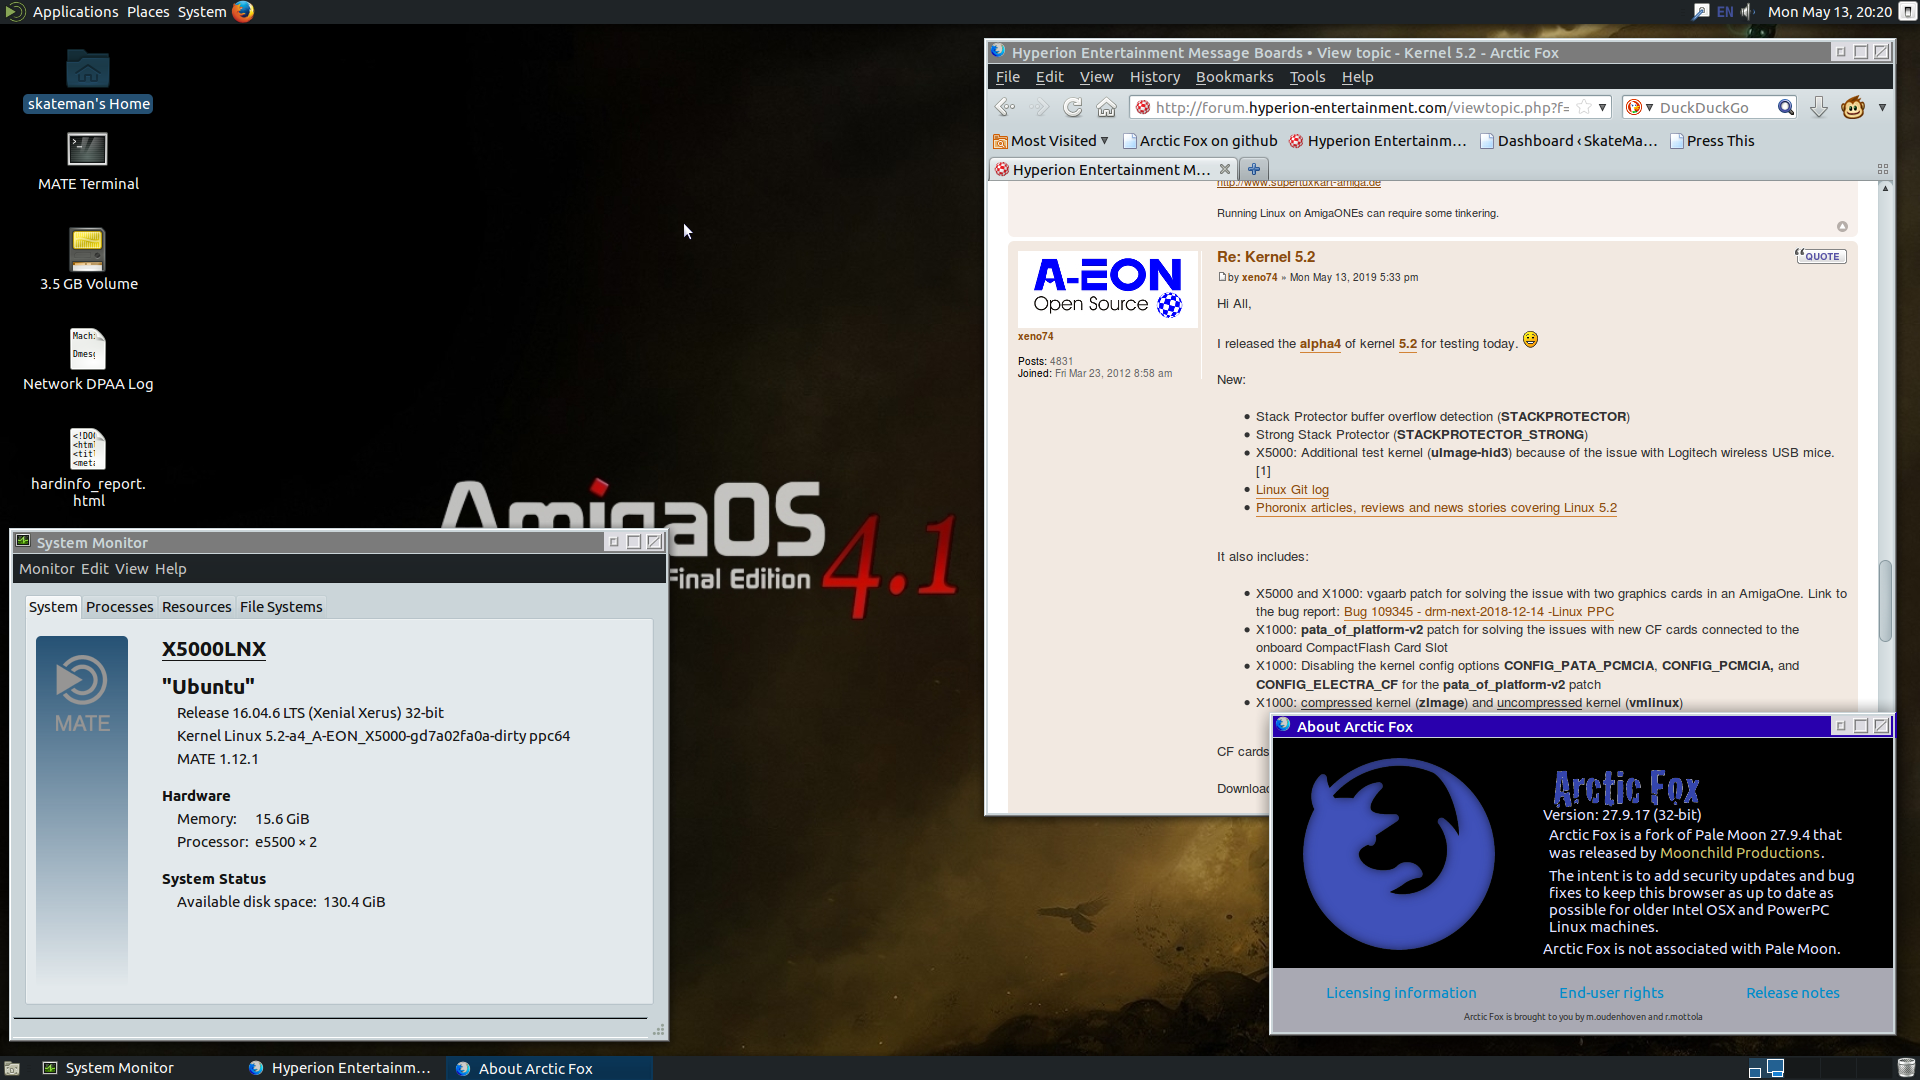Switch to the Processes tab
The height and width of the screenshot is (1080, 1920).
pos(120,607)
